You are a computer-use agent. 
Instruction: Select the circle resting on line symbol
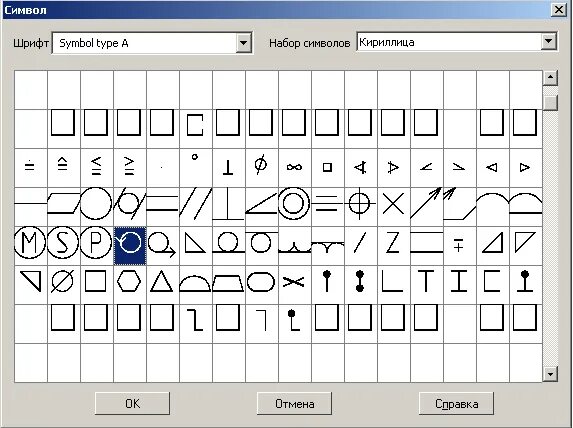[x=228, y=243]
